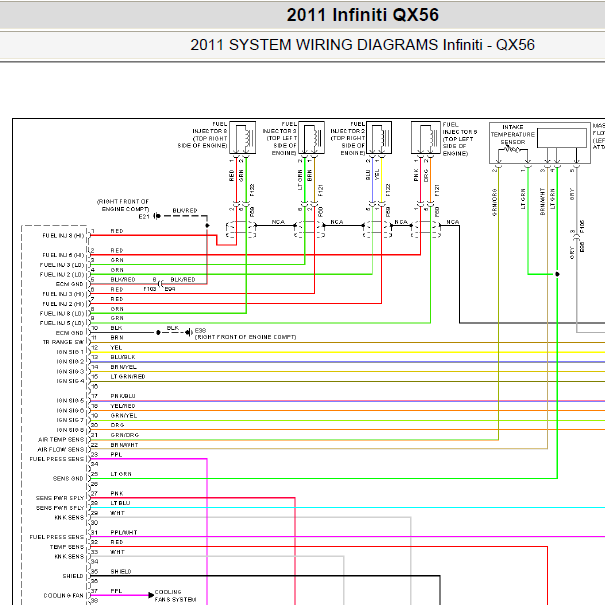This screenshot has width=605, height=605.
Task: Click the 'AIR TEMP SENS' pin label
Action: (61, 439)
